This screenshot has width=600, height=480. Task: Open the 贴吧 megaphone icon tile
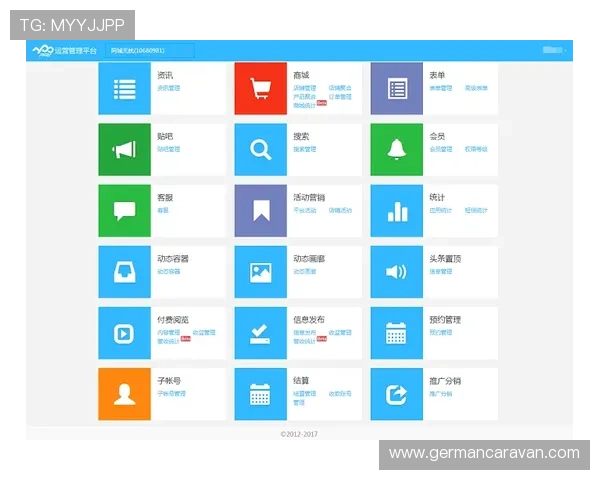coord(124,150)
